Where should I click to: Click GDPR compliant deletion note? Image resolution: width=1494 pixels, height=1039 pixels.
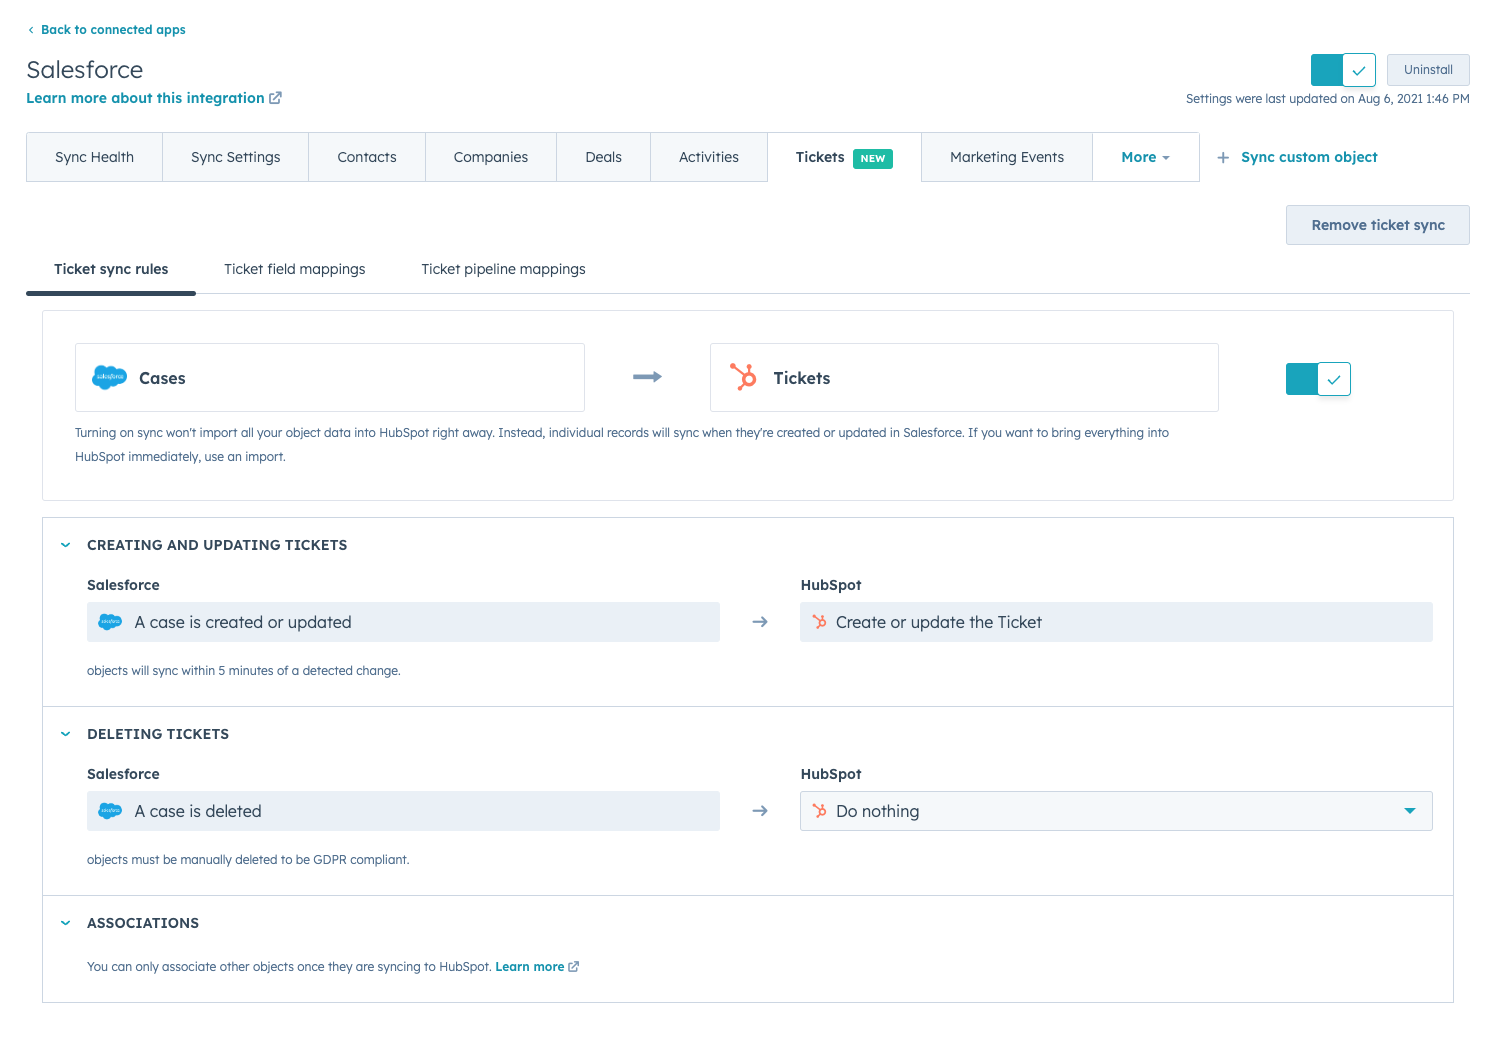pos(248,860)
